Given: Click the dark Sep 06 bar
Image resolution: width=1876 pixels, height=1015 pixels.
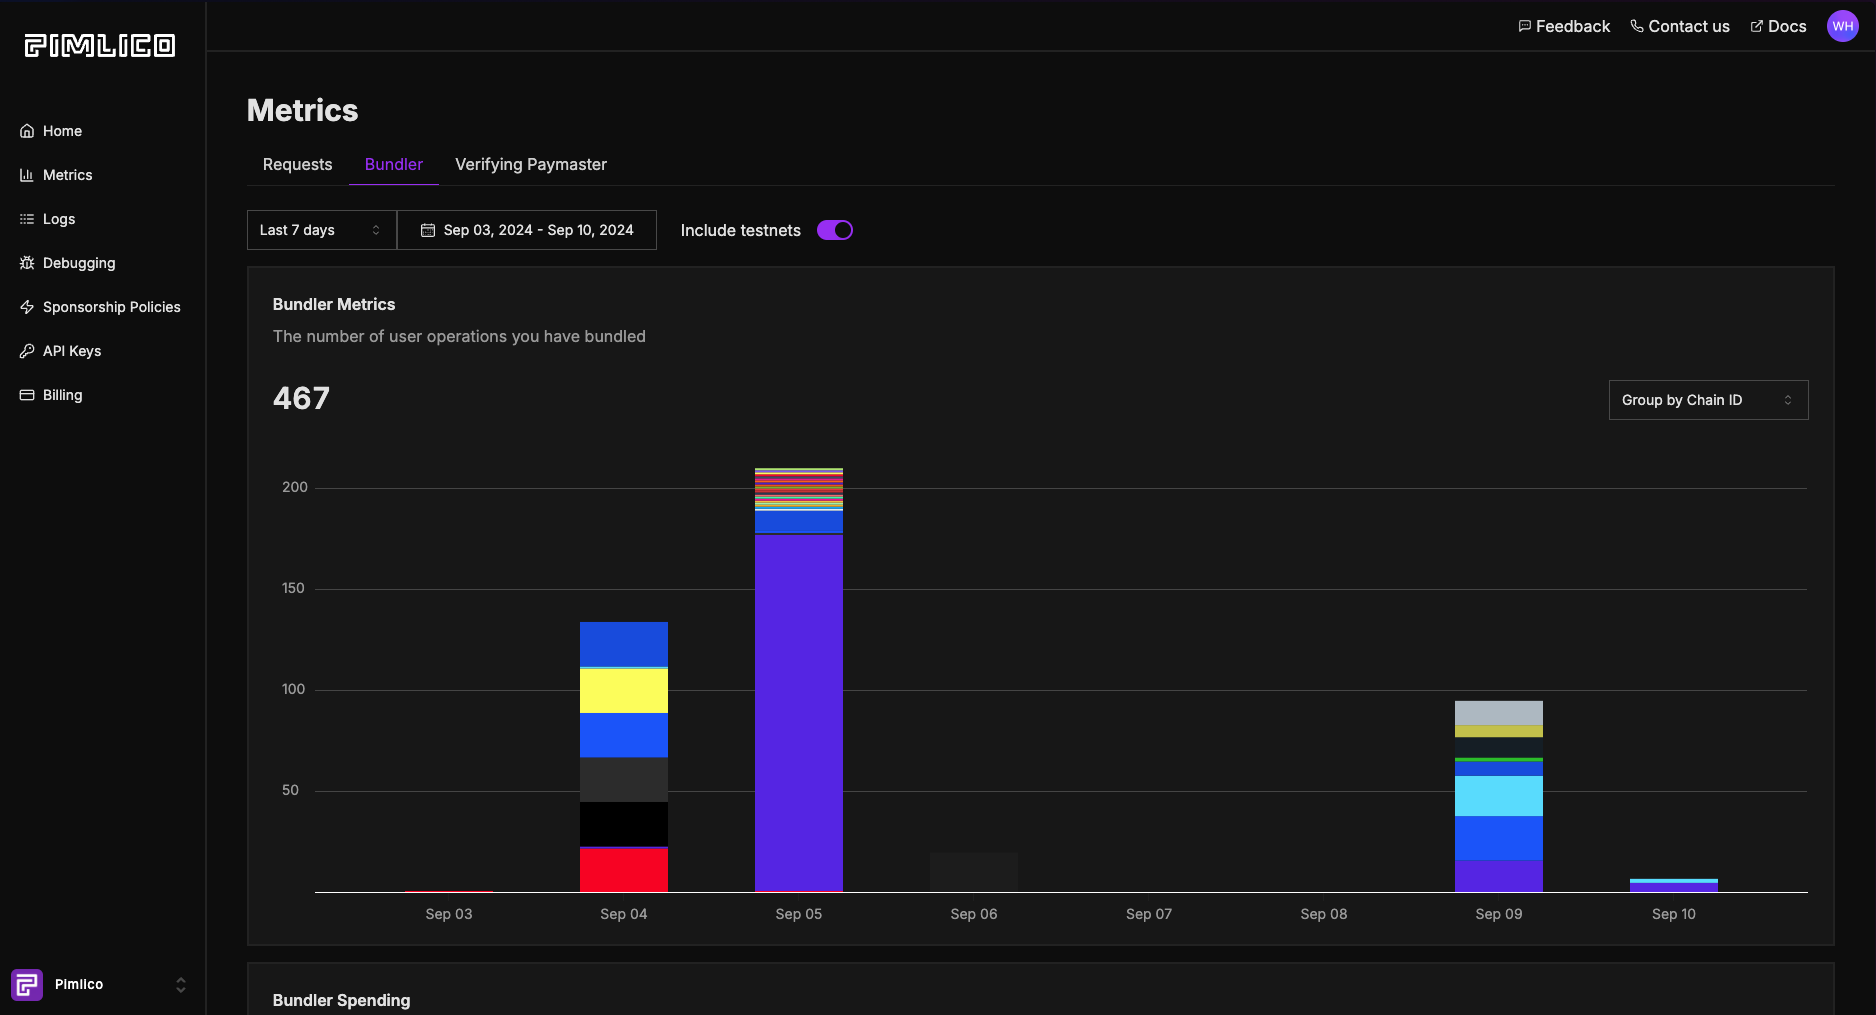Looking at the screenshot, I should 974,872.
